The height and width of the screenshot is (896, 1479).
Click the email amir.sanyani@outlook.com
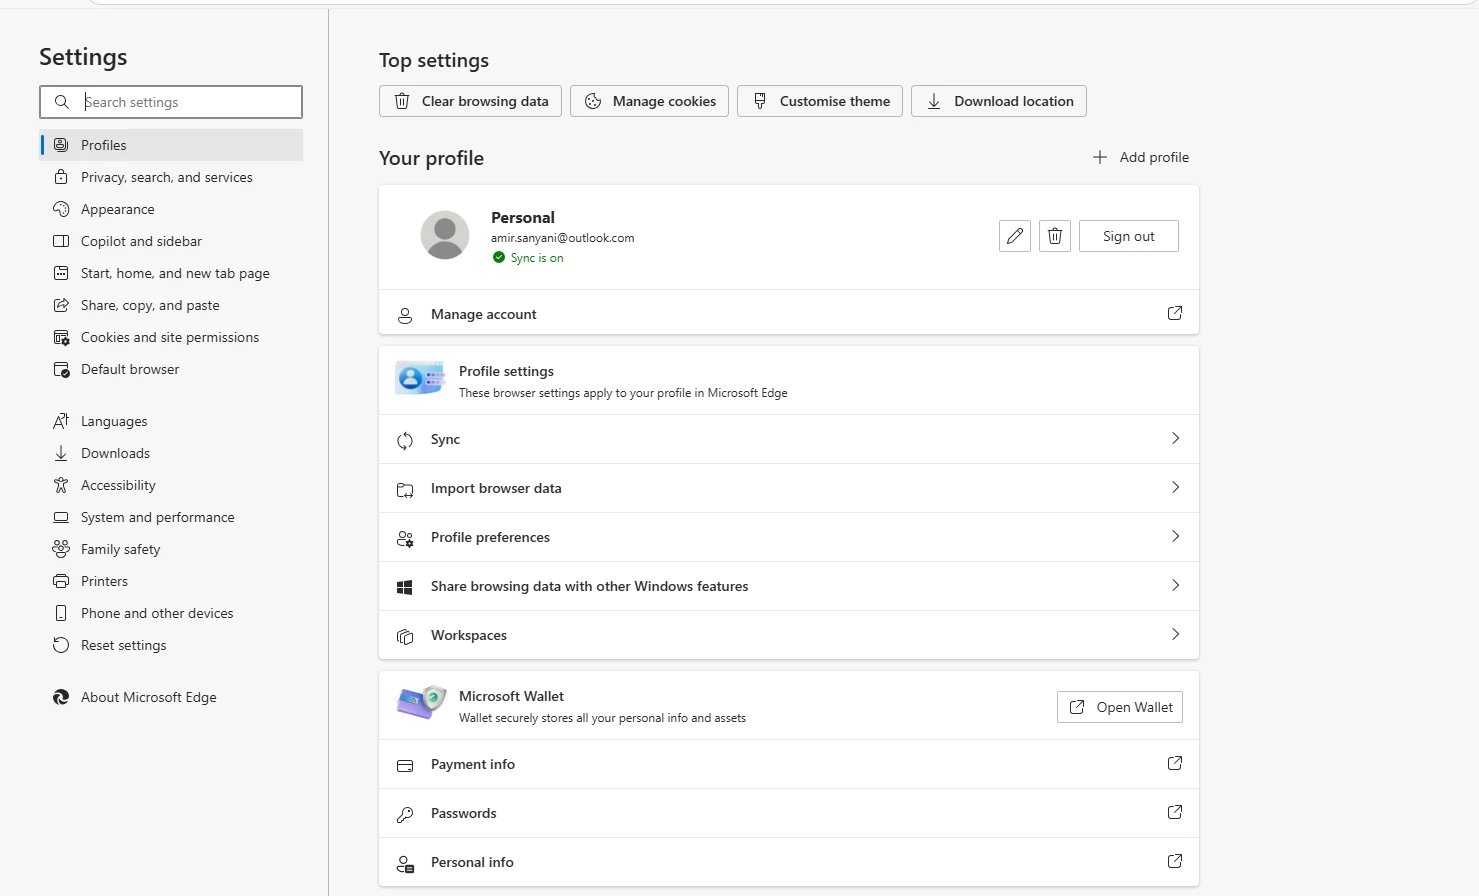coord(562,238)
